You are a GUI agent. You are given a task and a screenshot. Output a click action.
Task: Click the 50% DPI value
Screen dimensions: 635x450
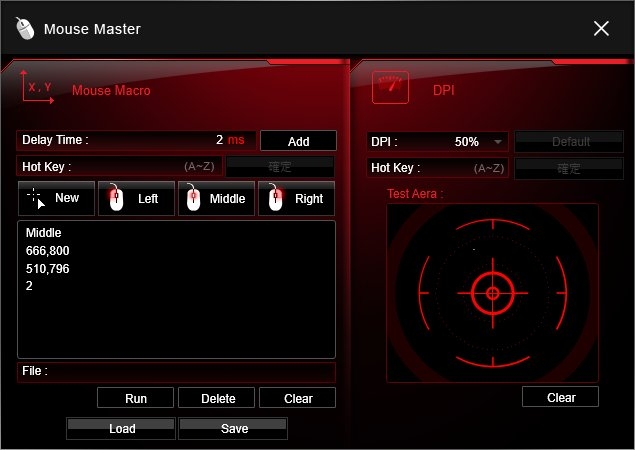pos(467,142)
